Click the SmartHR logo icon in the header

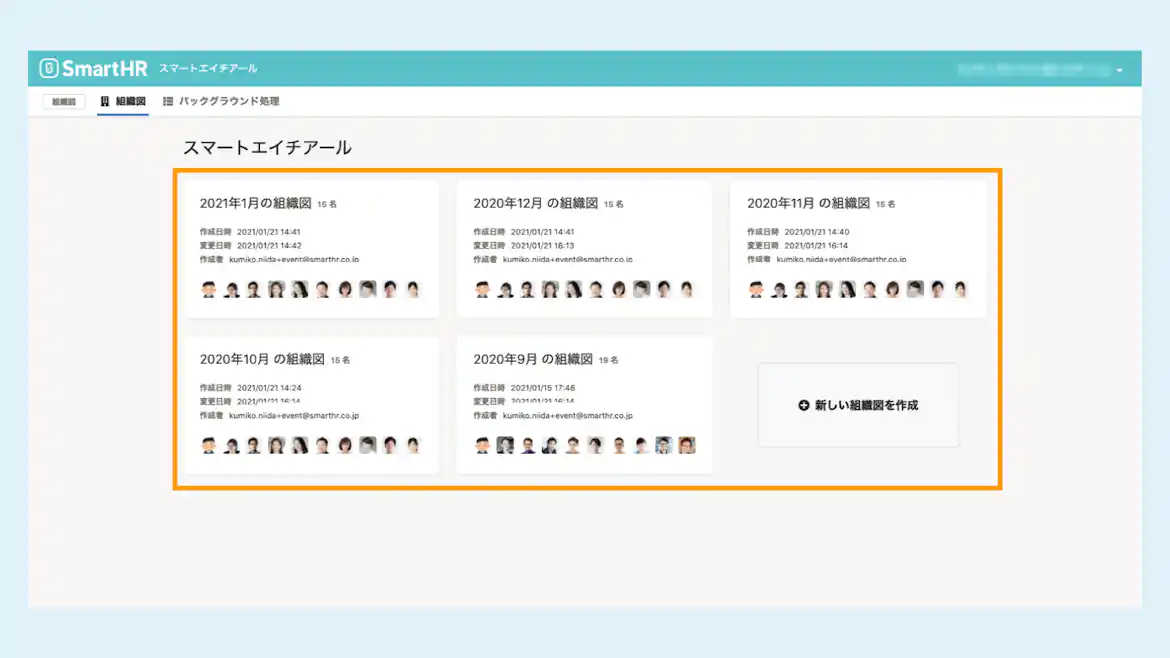48,67
